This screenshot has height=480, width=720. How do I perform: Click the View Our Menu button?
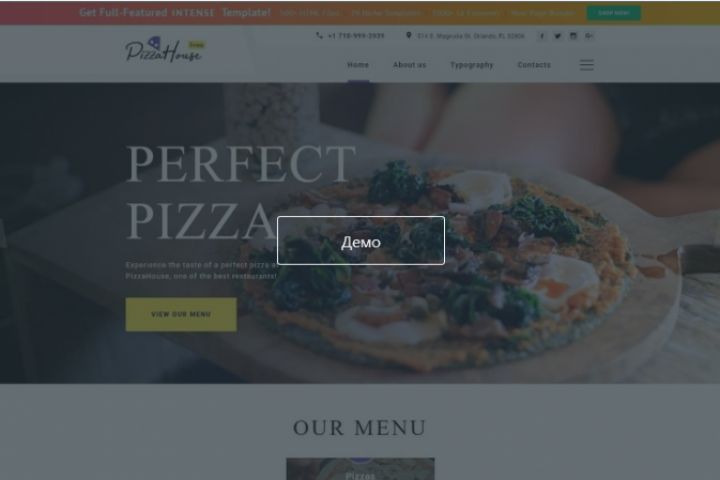(181, 314)
